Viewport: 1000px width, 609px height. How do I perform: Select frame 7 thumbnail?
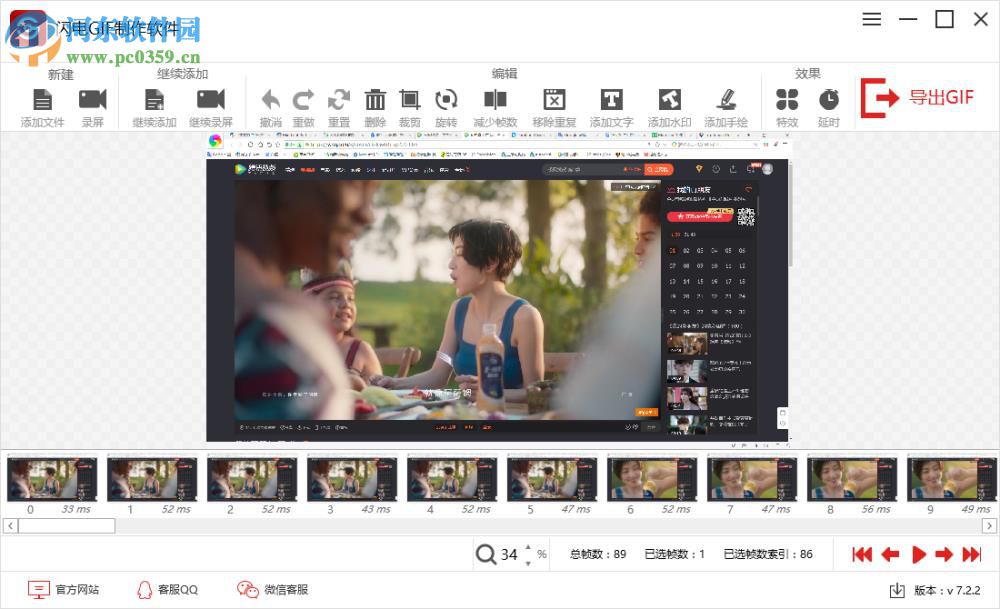pos(753,479)
